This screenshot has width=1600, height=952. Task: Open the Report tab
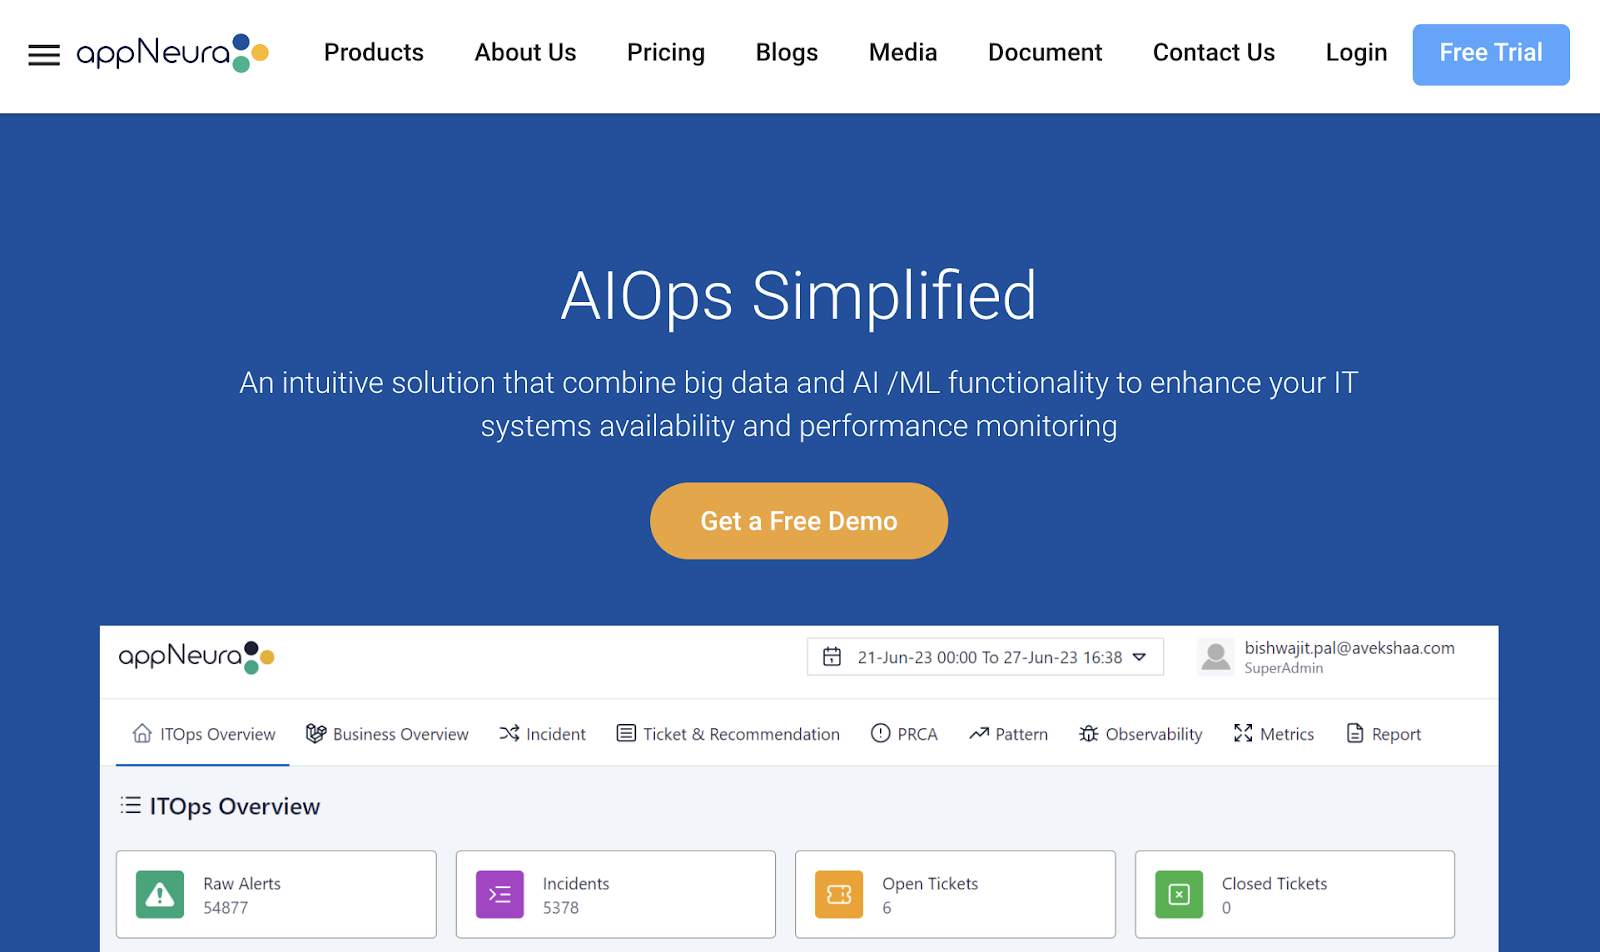(x=1384, y=734)
